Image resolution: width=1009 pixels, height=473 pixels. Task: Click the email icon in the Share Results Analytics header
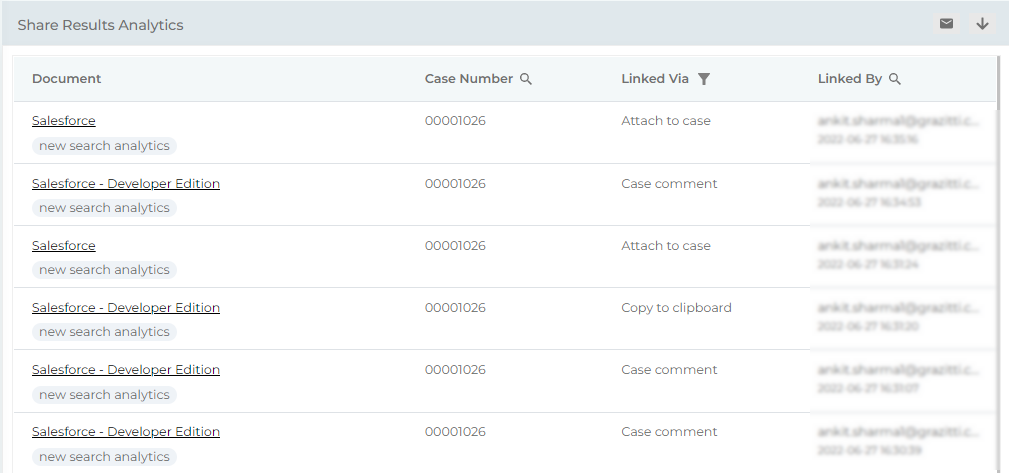point(946,24)
